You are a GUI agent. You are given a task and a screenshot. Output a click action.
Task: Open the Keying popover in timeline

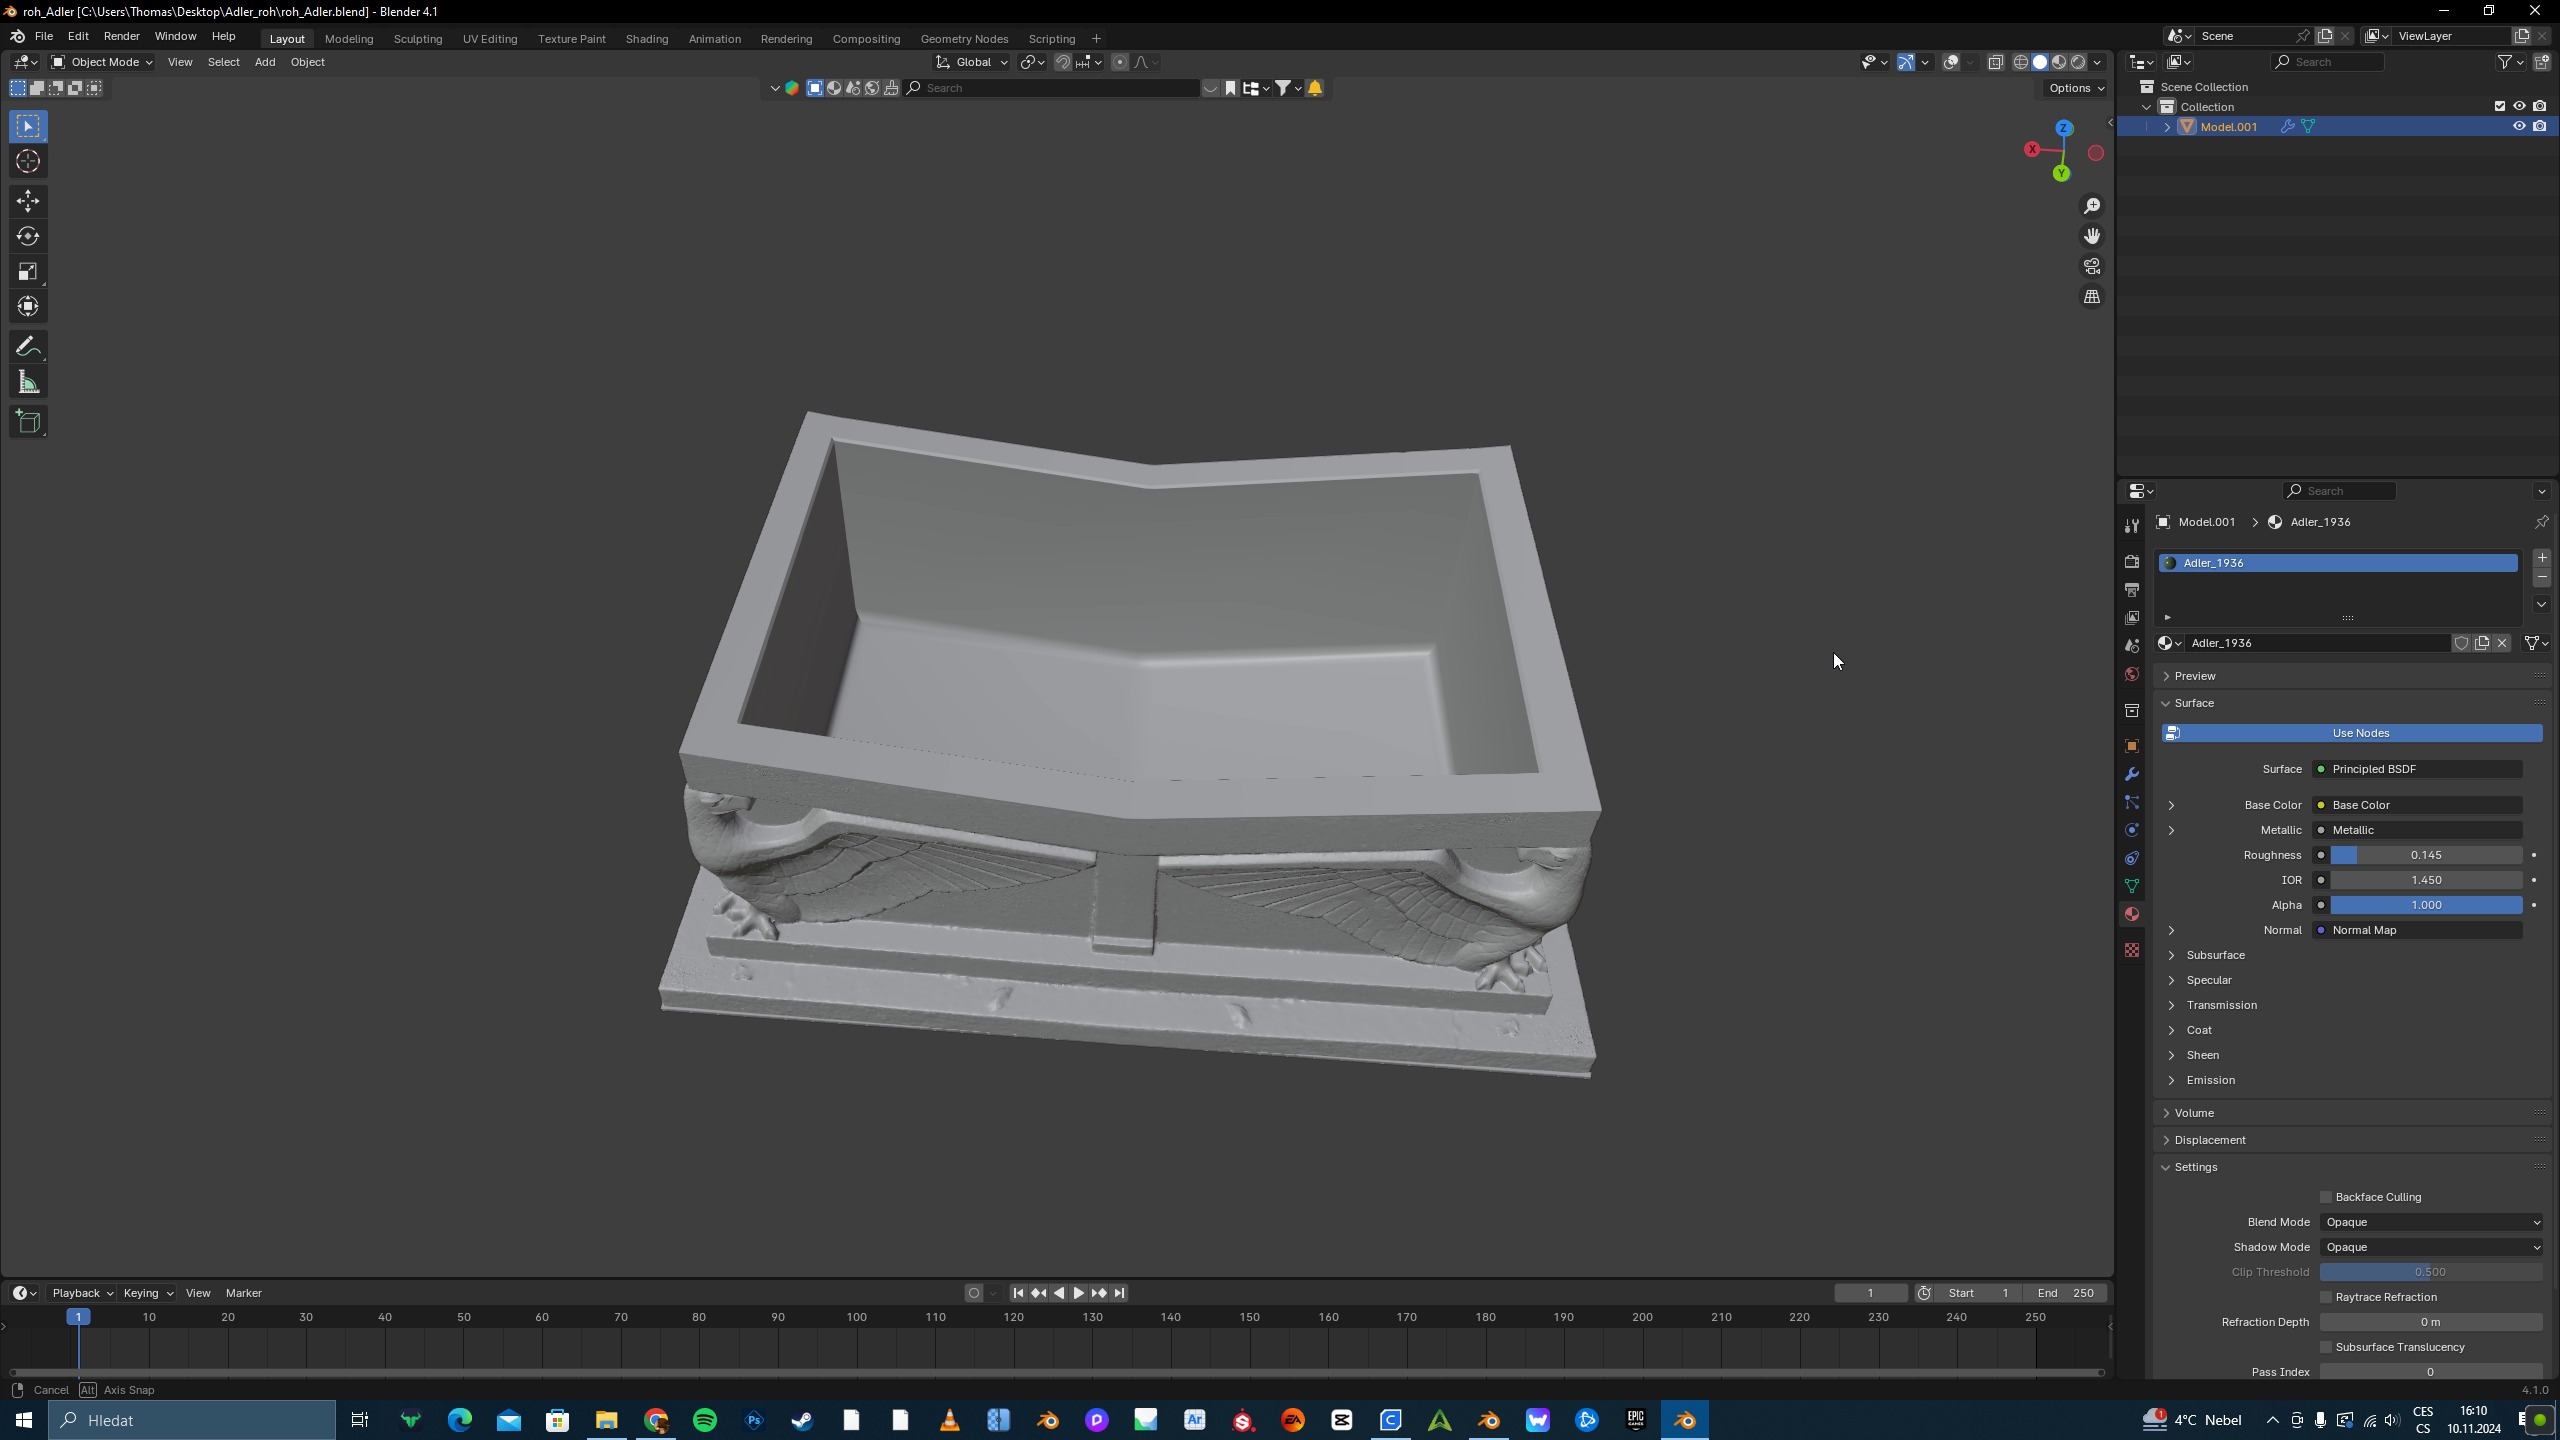[147, 1293]
